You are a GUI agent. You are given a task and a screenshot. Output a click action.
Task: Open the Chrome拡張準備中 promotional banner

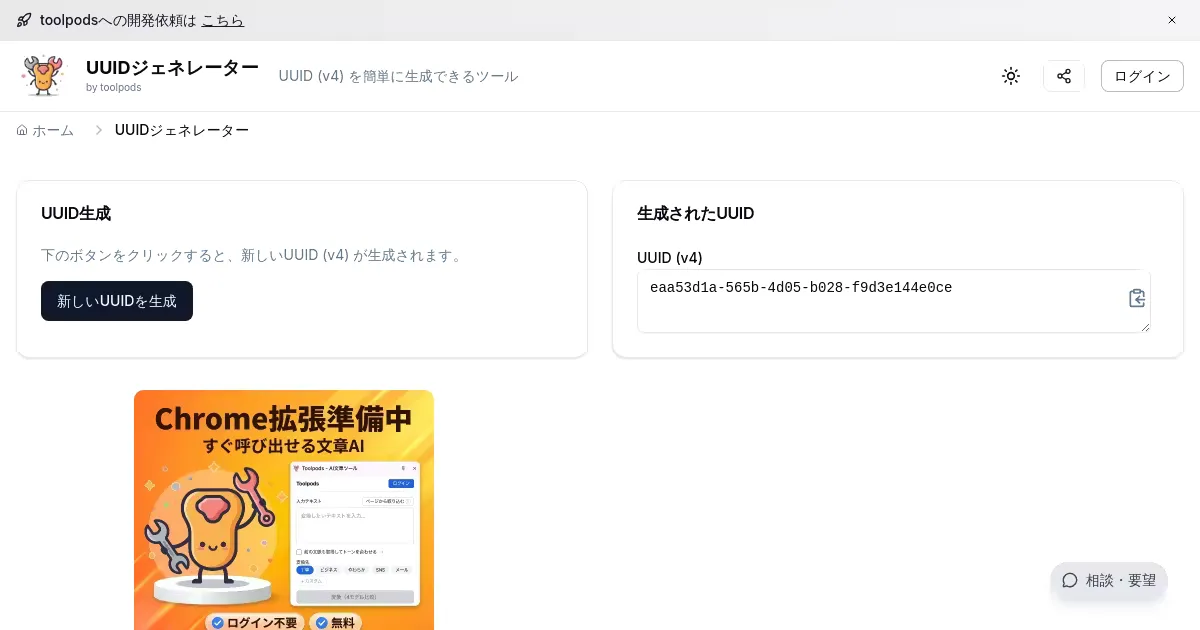coord(284,510)
